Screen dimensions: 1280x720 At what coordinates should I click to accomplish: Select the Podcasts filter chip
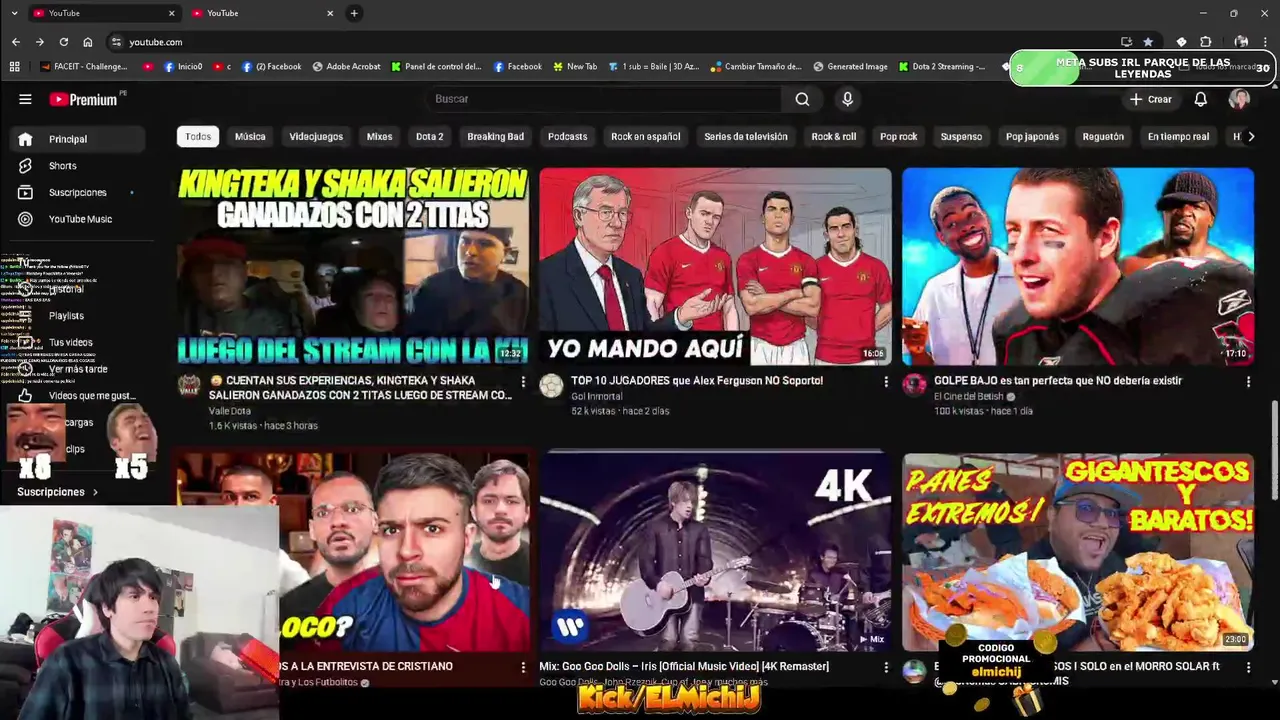[567, 137]
